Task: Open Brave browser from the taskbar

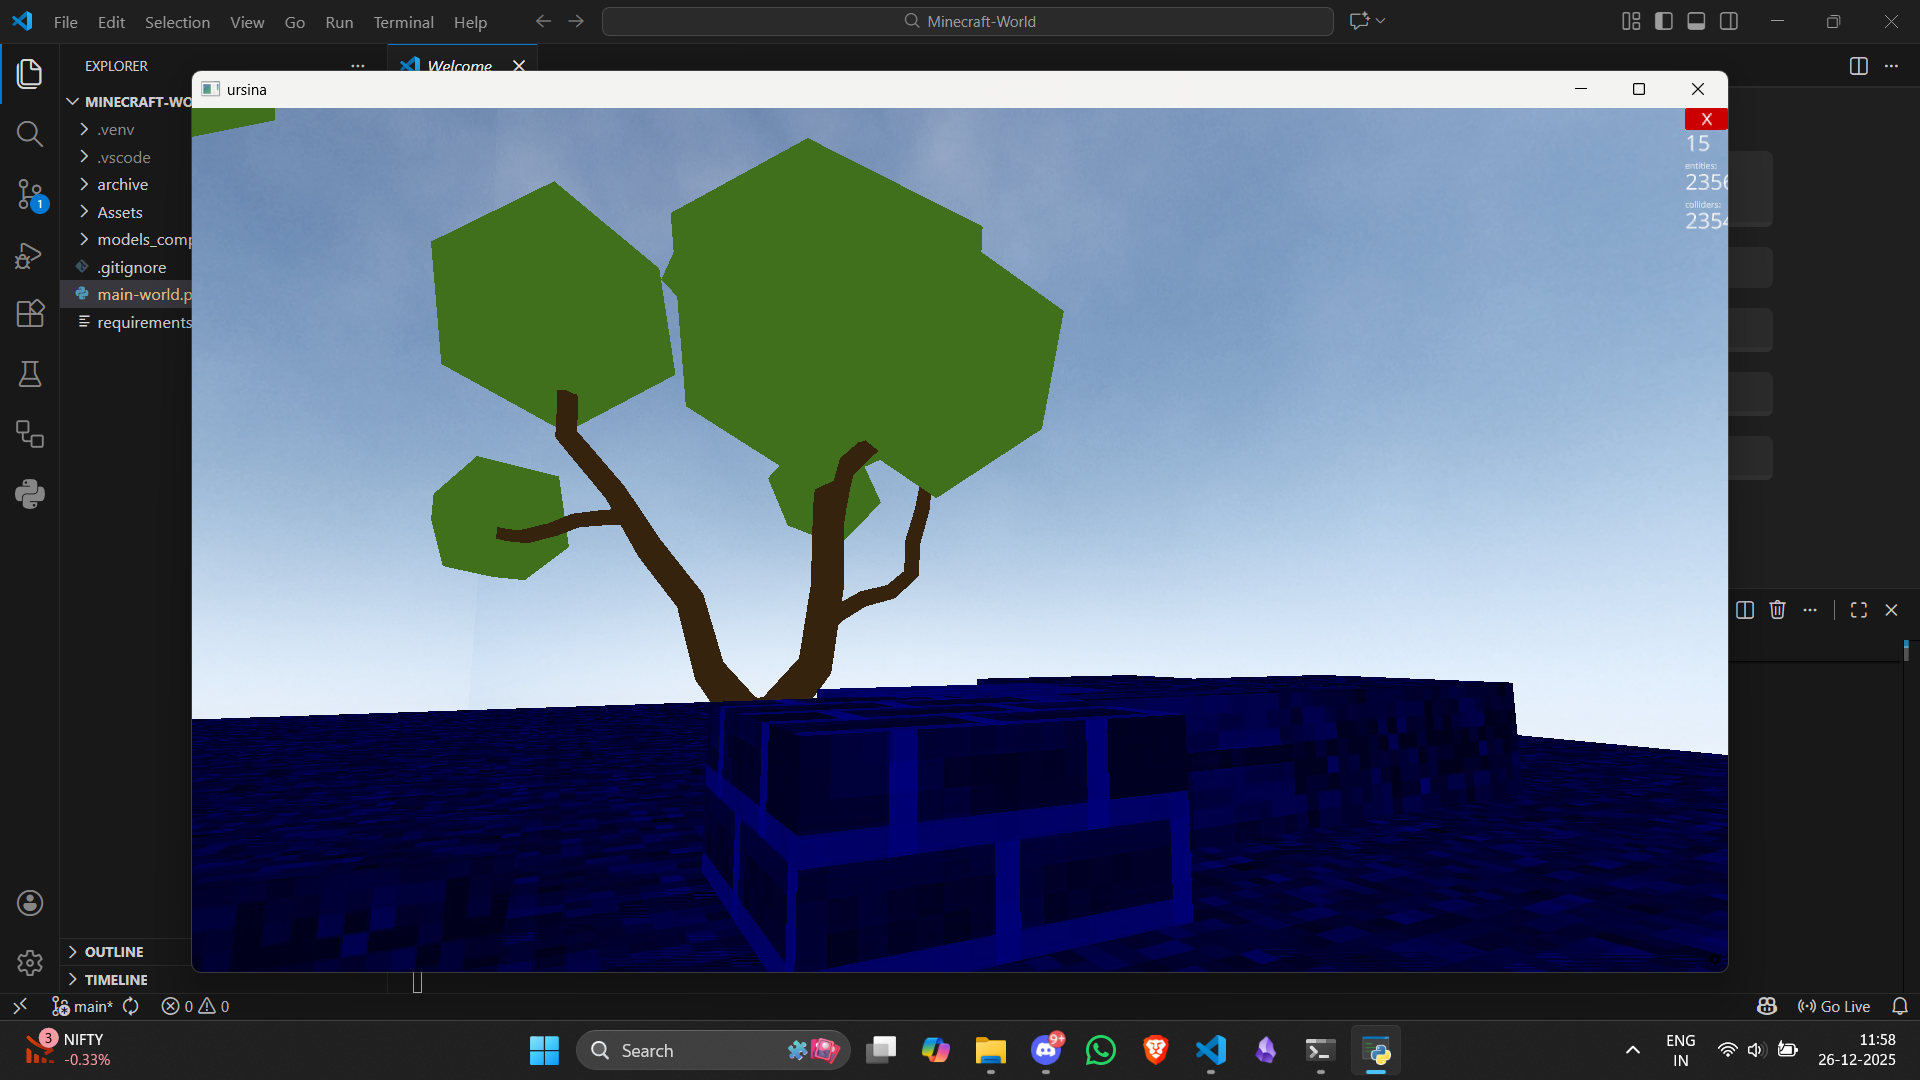Action: [1155, 1050]
